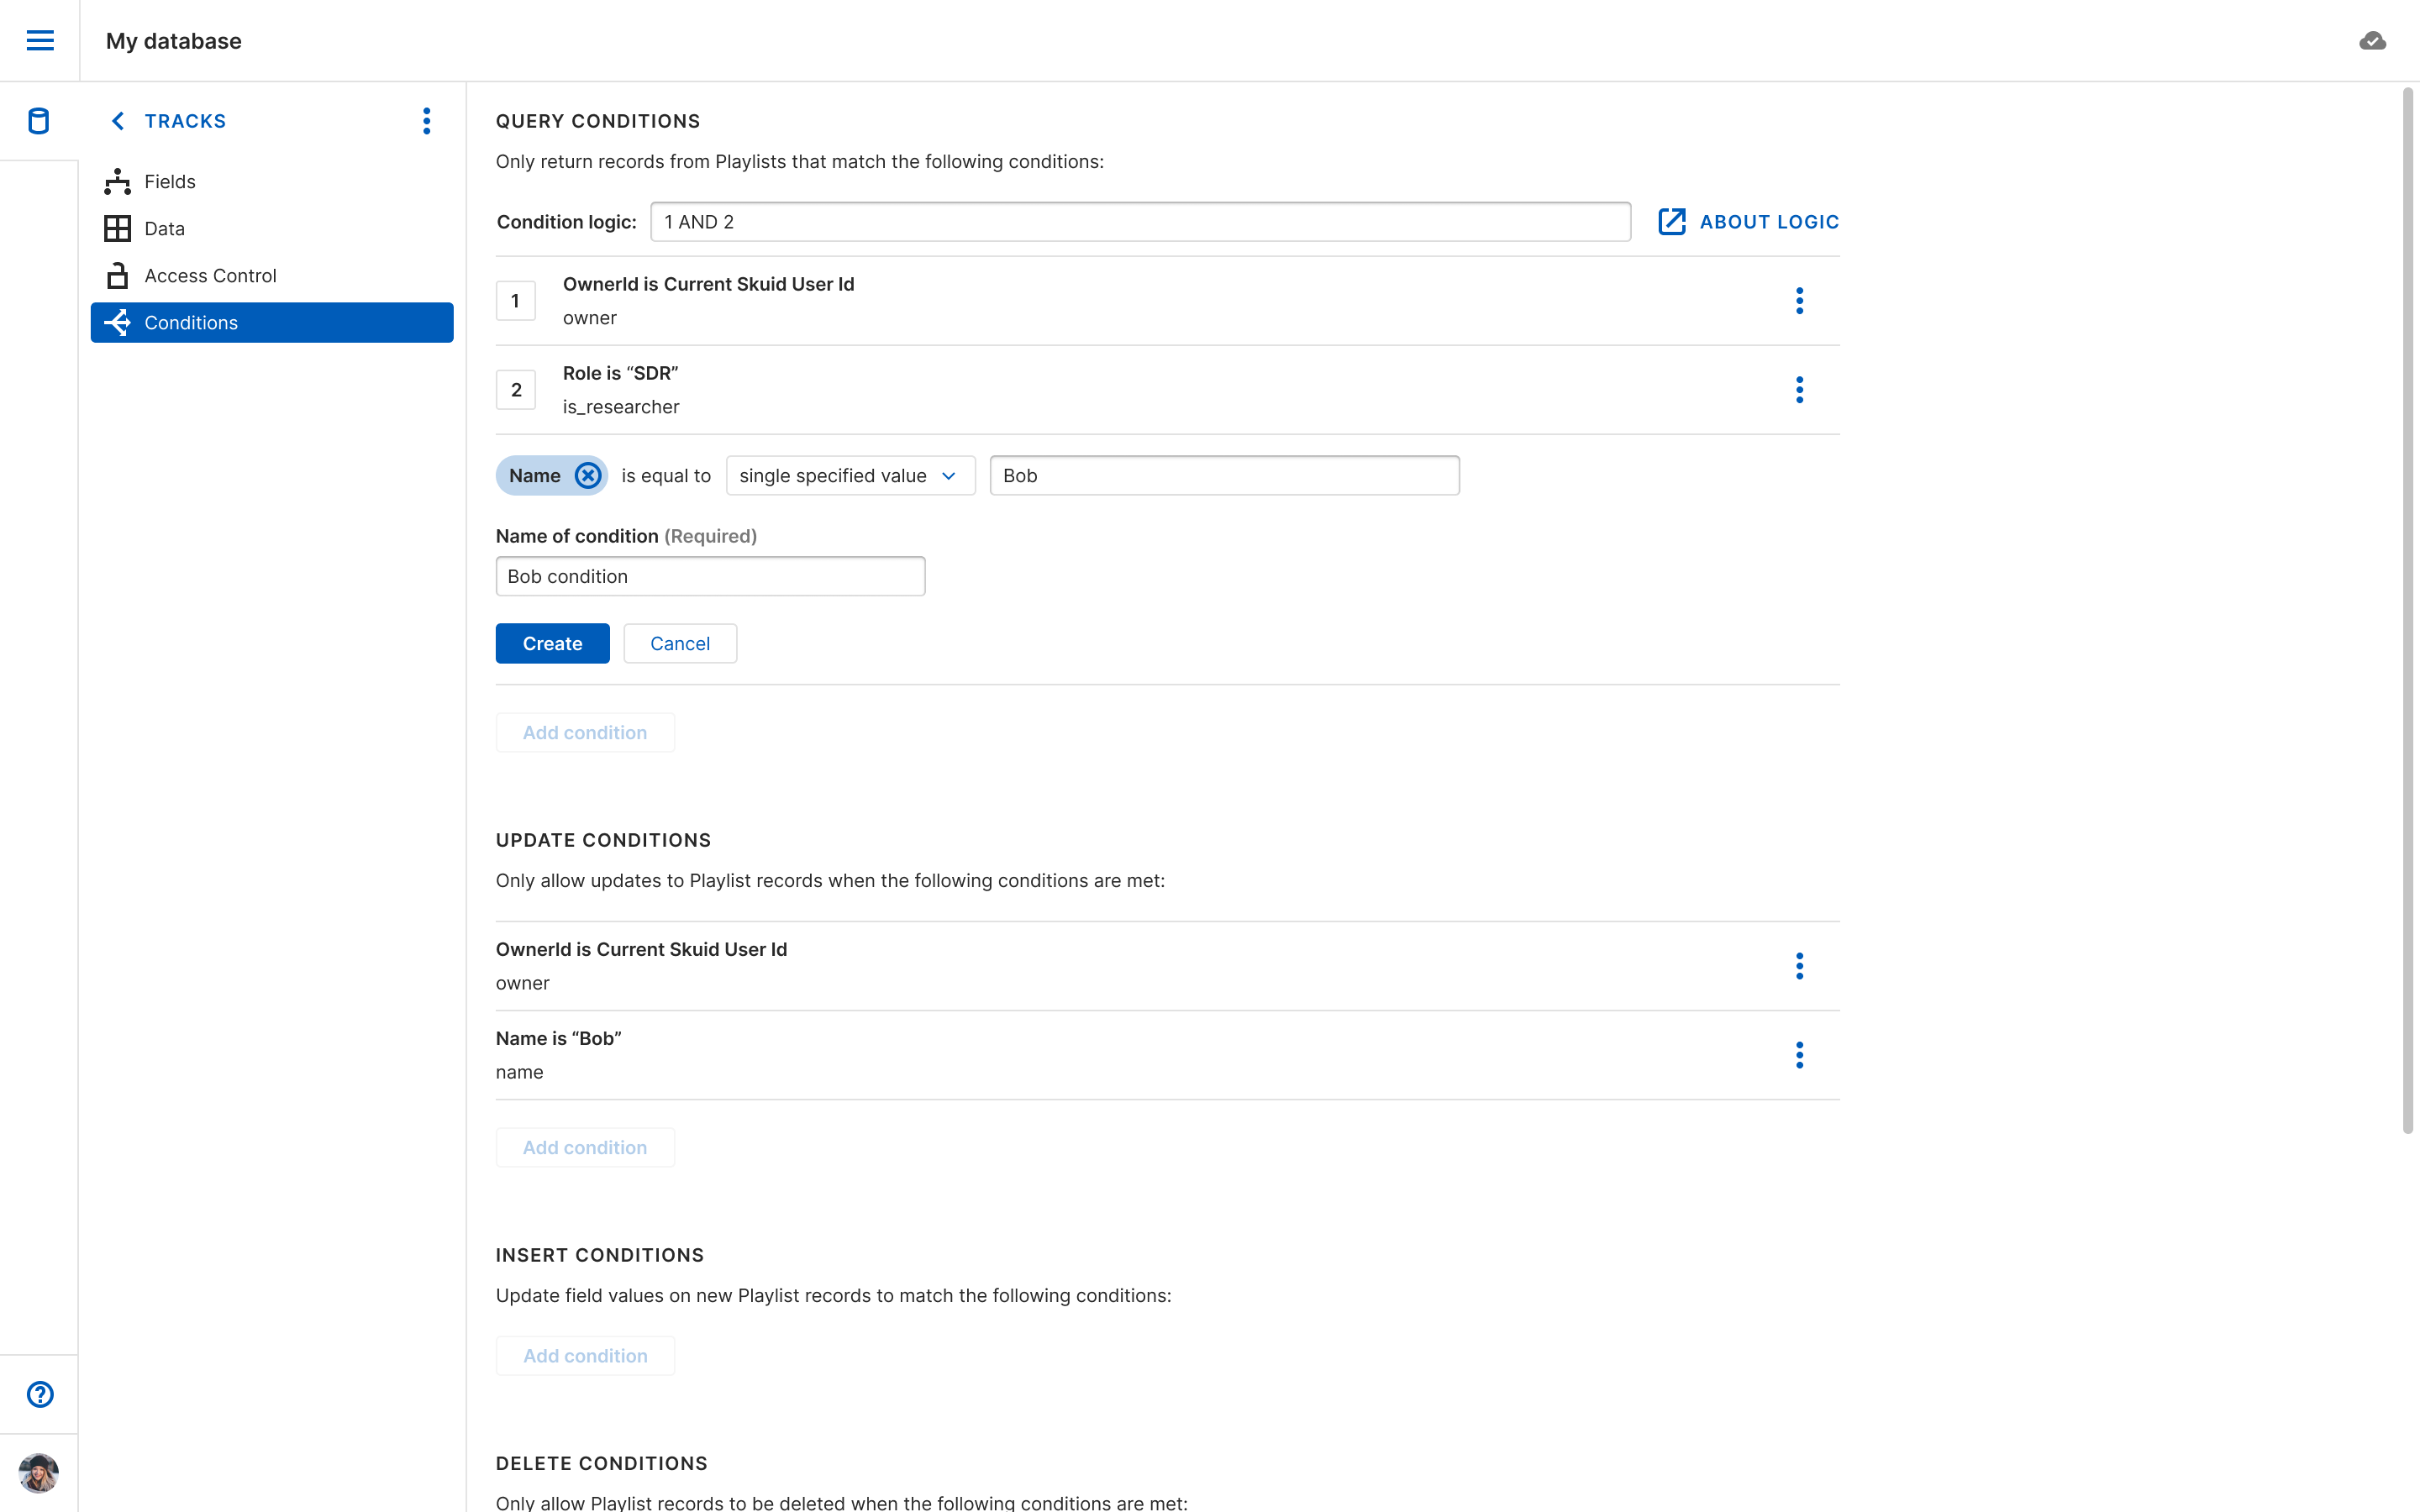This screenshot has height=1512, width=2420.
Task: Click the cloud sync status icon
Action: [2372, 41]
